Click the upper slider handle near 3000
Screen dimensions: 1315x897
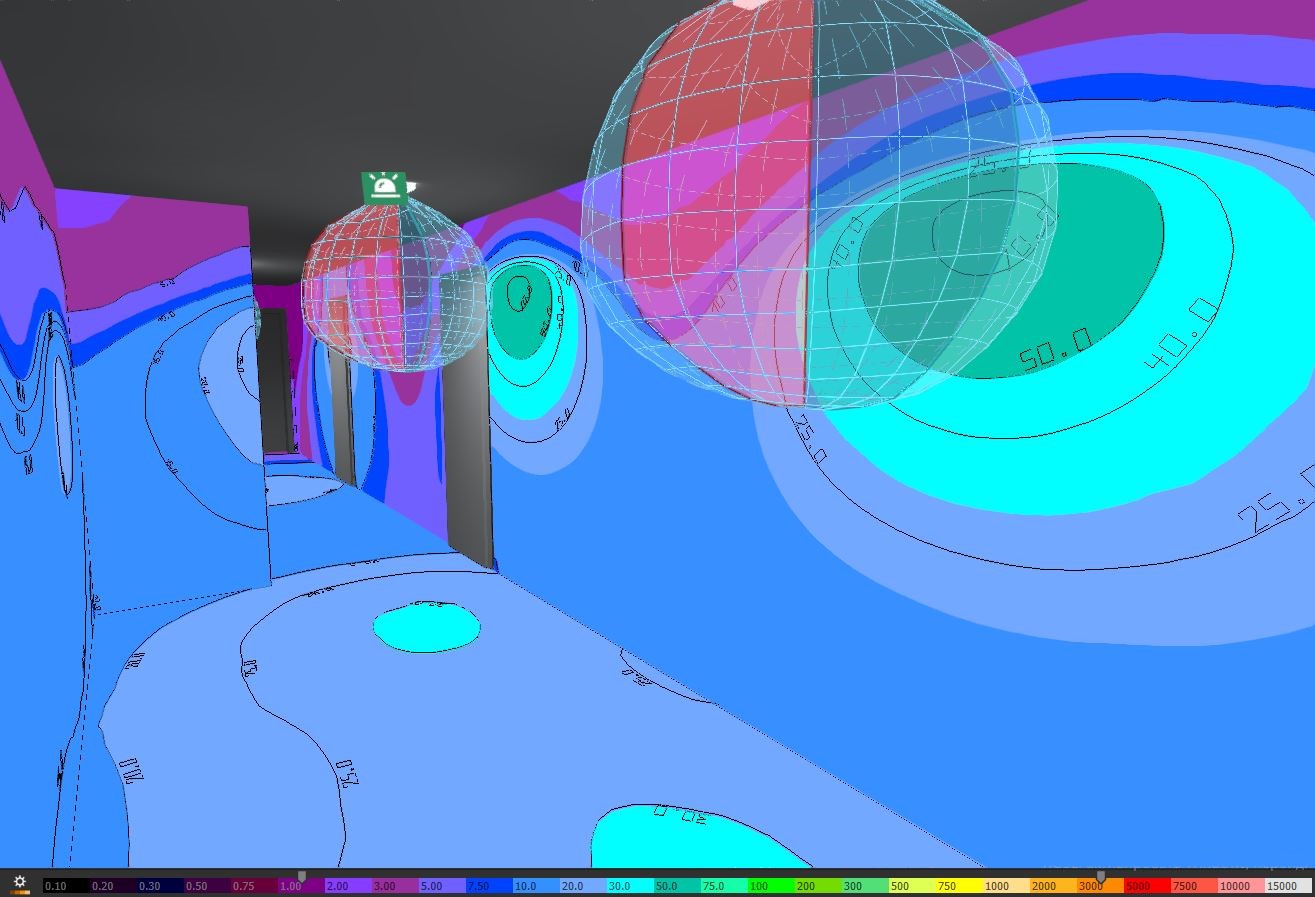(1101, 877)
